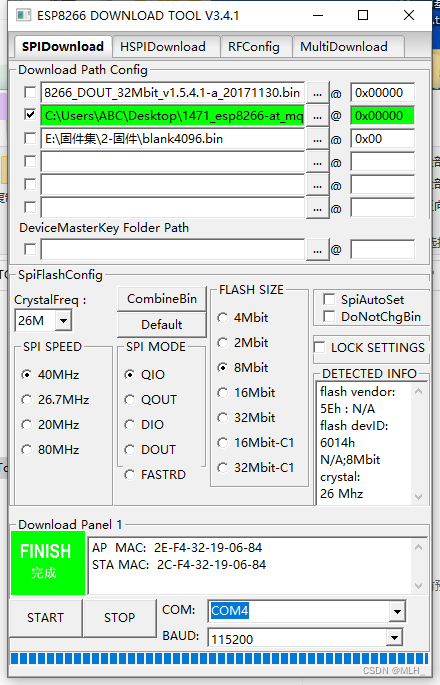Toggle LOCK SETTINGS checkbox
This screenshot has height=685, width=440.
(x=320, y=347)
